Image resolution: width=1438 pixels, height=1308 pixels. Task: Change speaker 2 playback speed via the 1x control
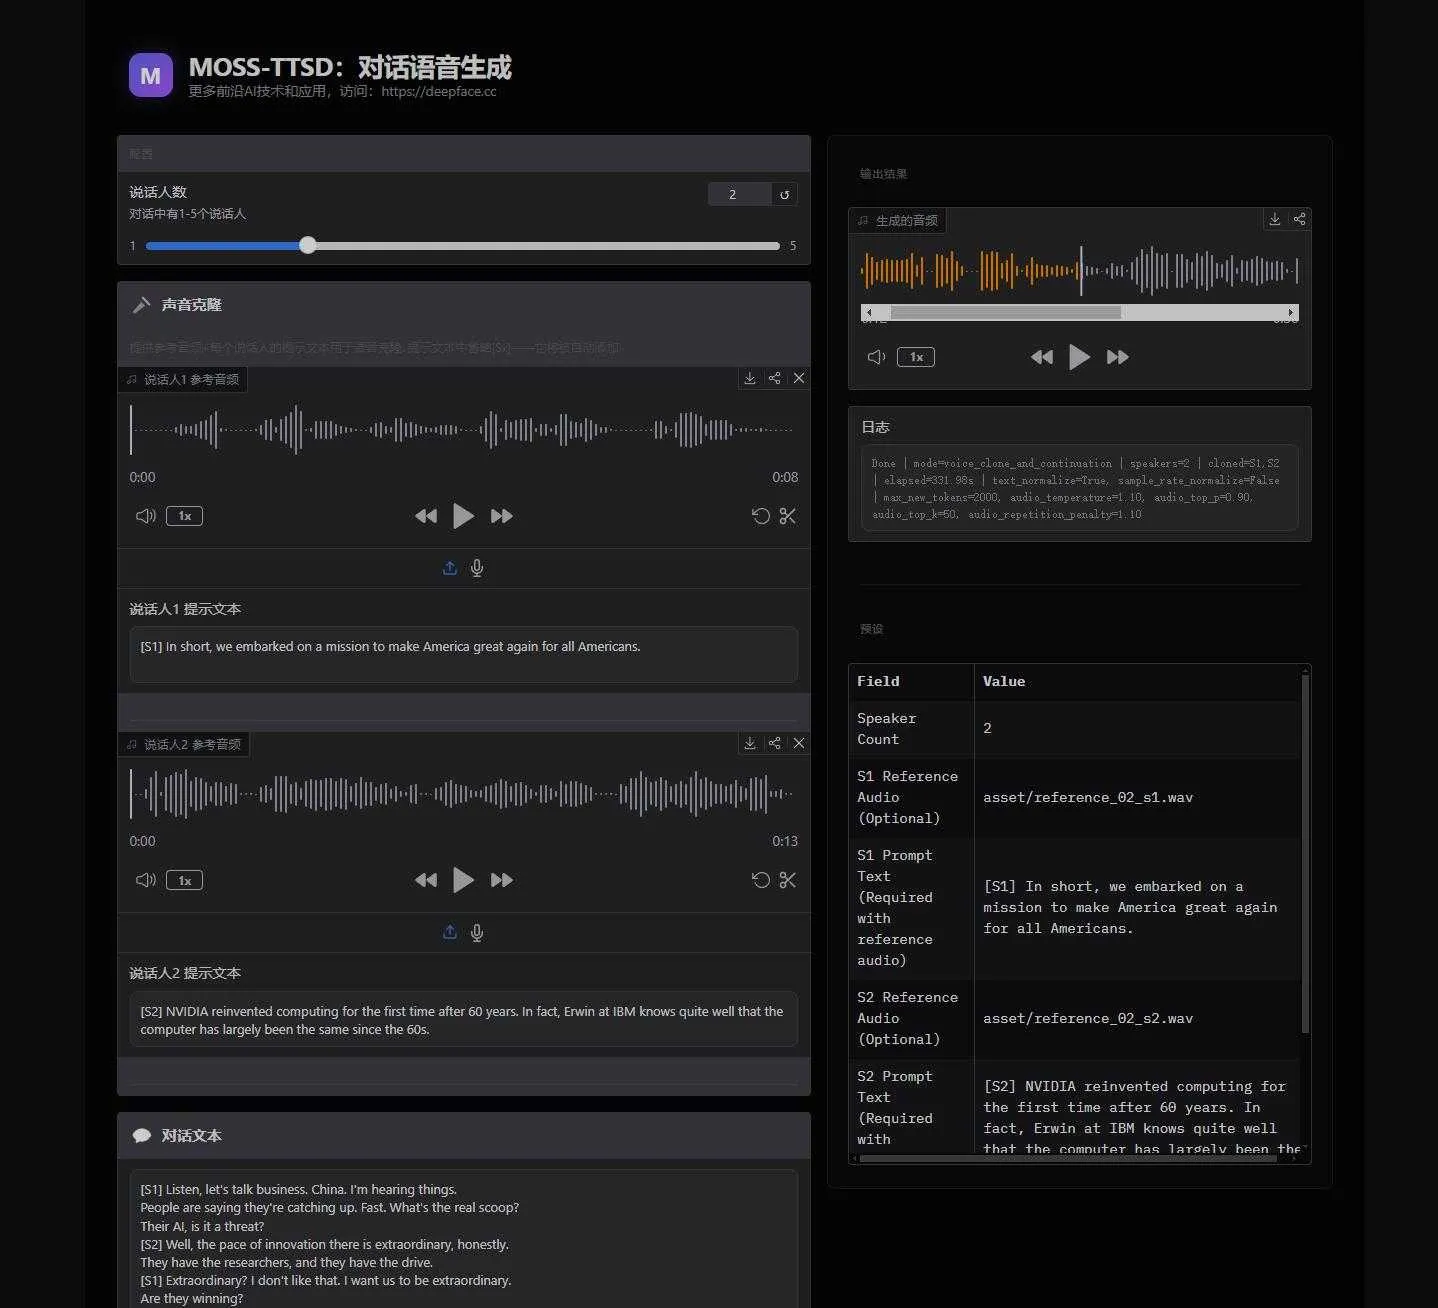184,880
